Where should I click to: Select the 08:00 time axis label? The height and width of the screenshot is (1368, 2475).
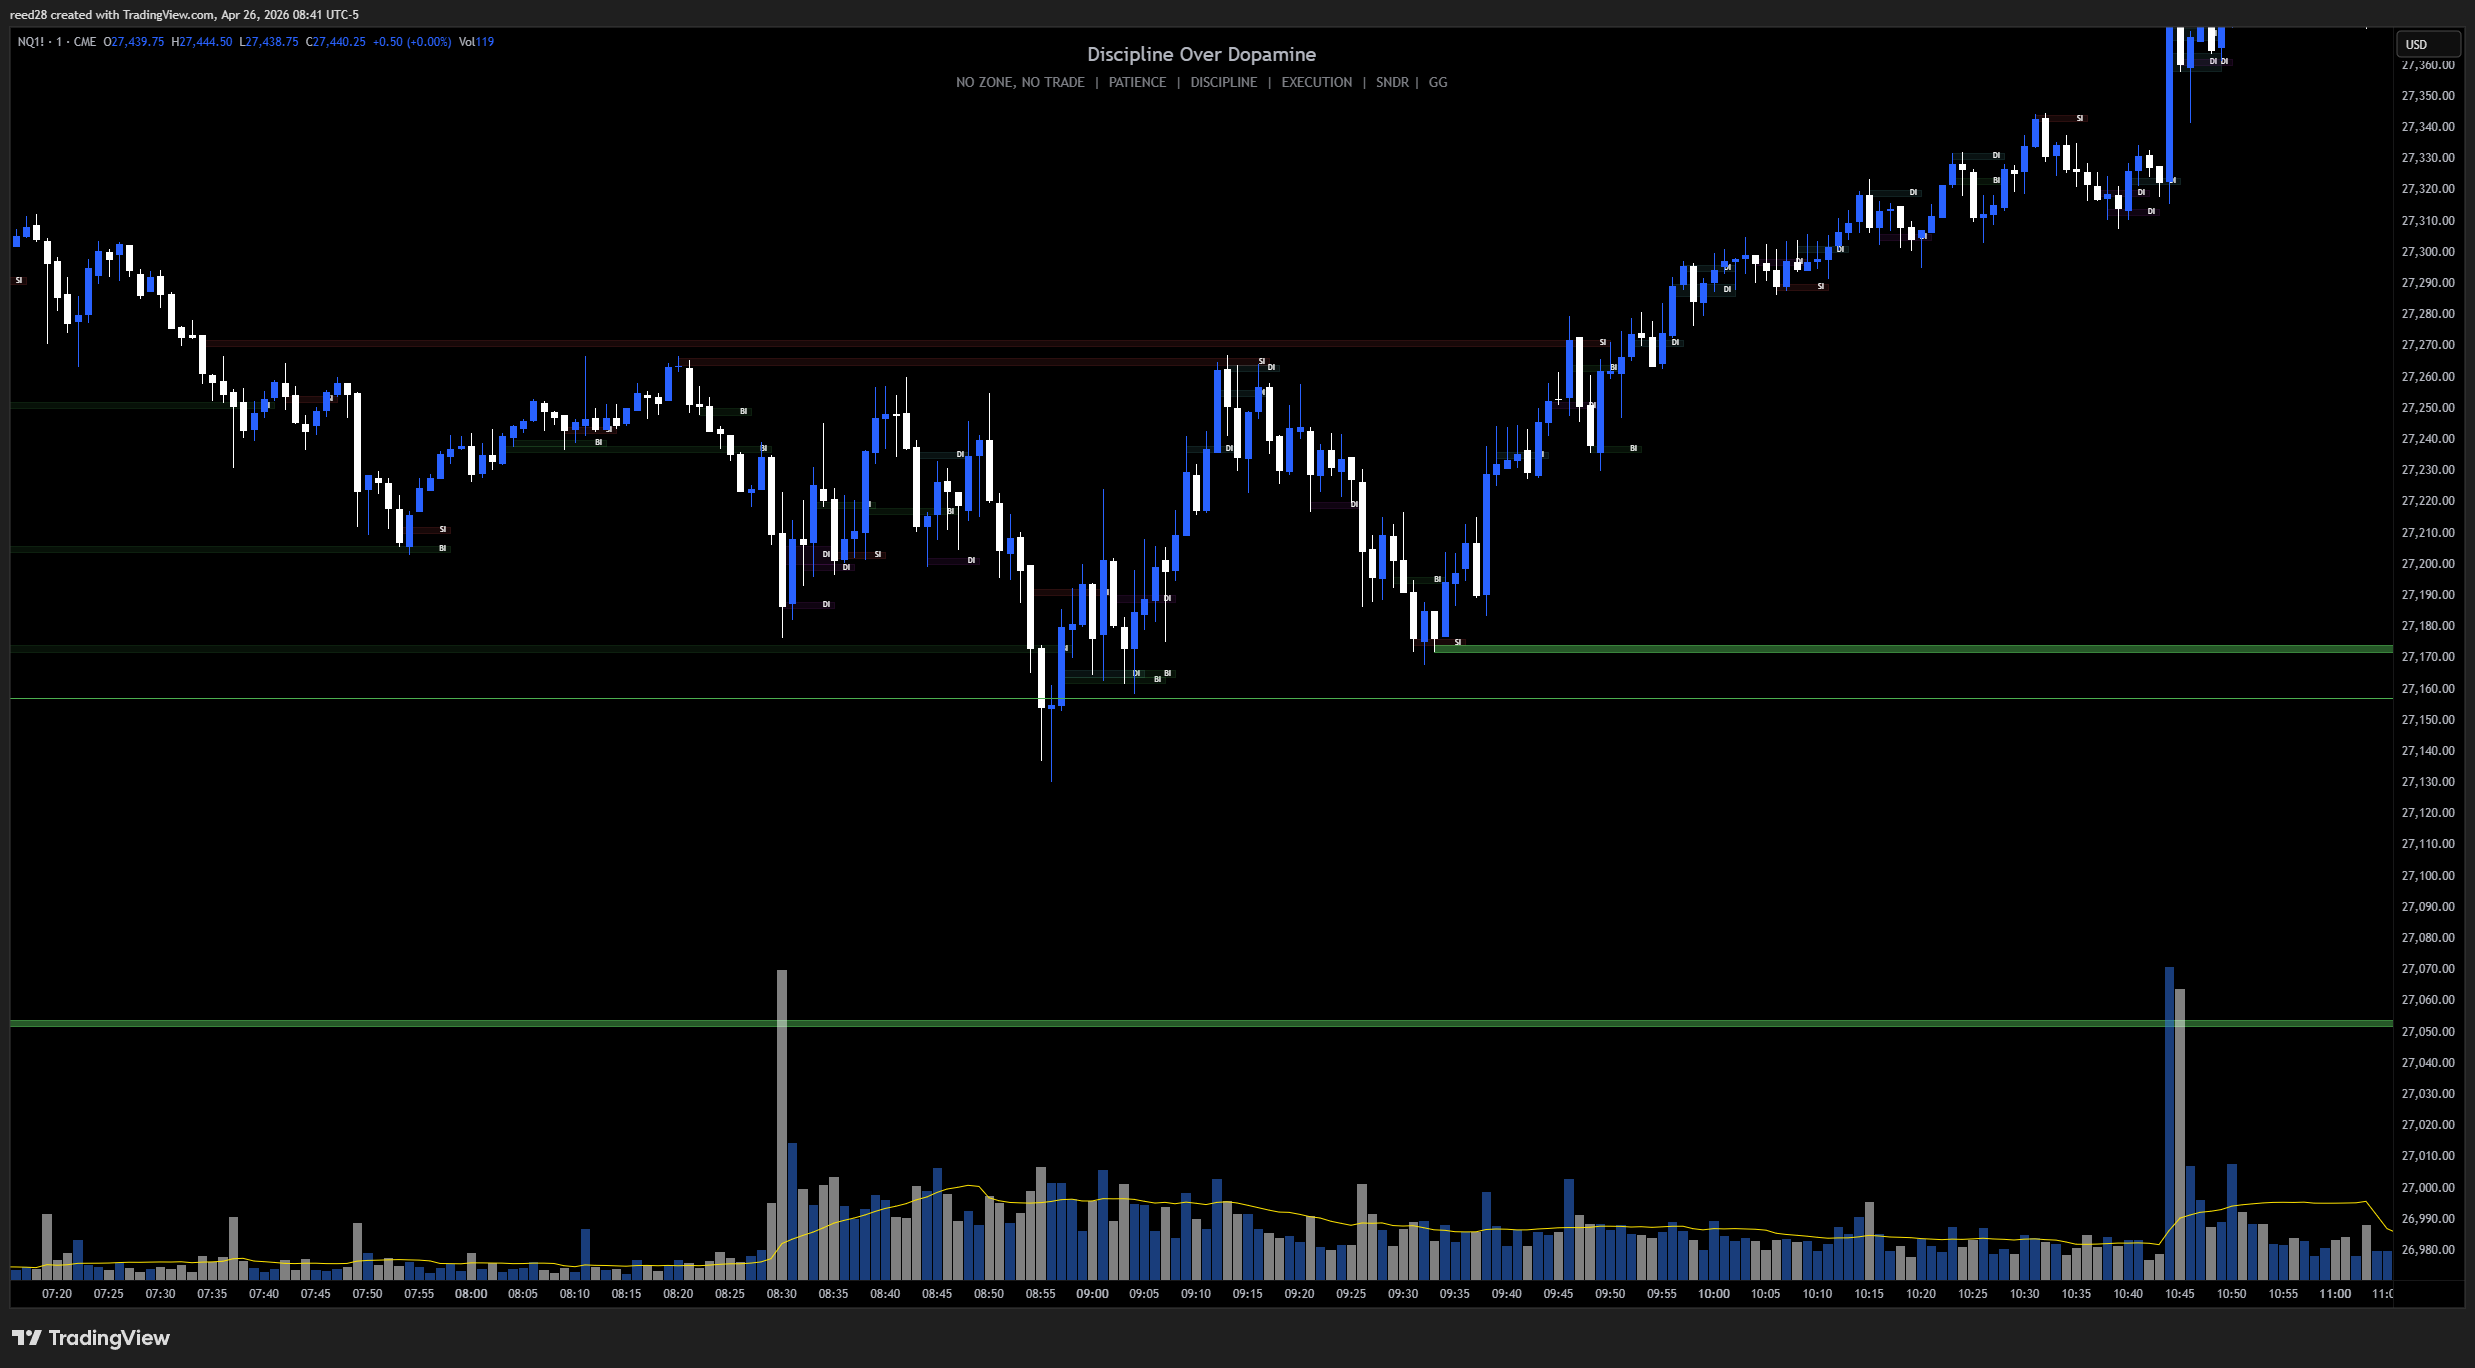click(471, 1294)
